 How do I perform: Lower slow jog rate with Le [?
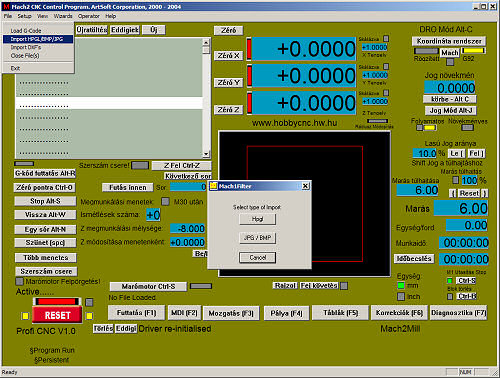[457, 153]
